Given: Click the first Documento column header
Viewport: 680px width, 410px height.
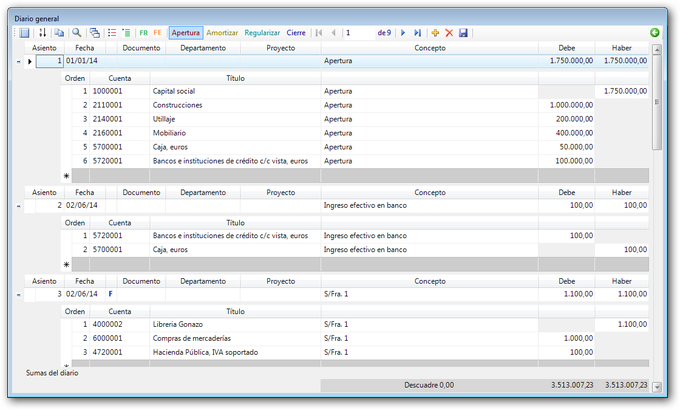Looking at the screenshot, I should (x=141, y=48).
